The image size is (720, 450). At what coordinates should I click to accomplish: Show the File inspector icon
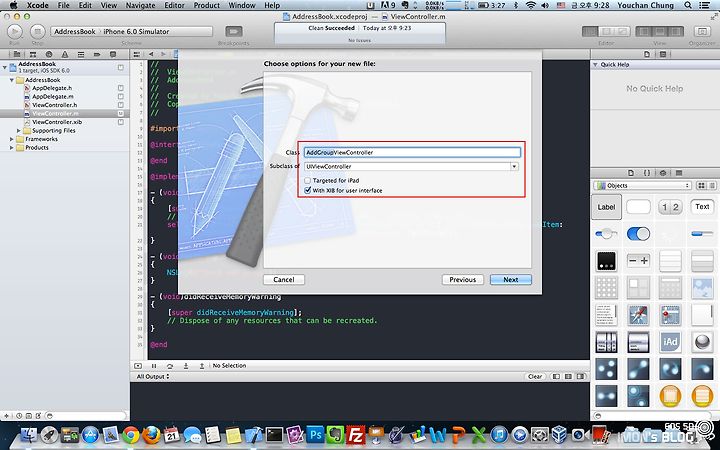click(647, 54)
